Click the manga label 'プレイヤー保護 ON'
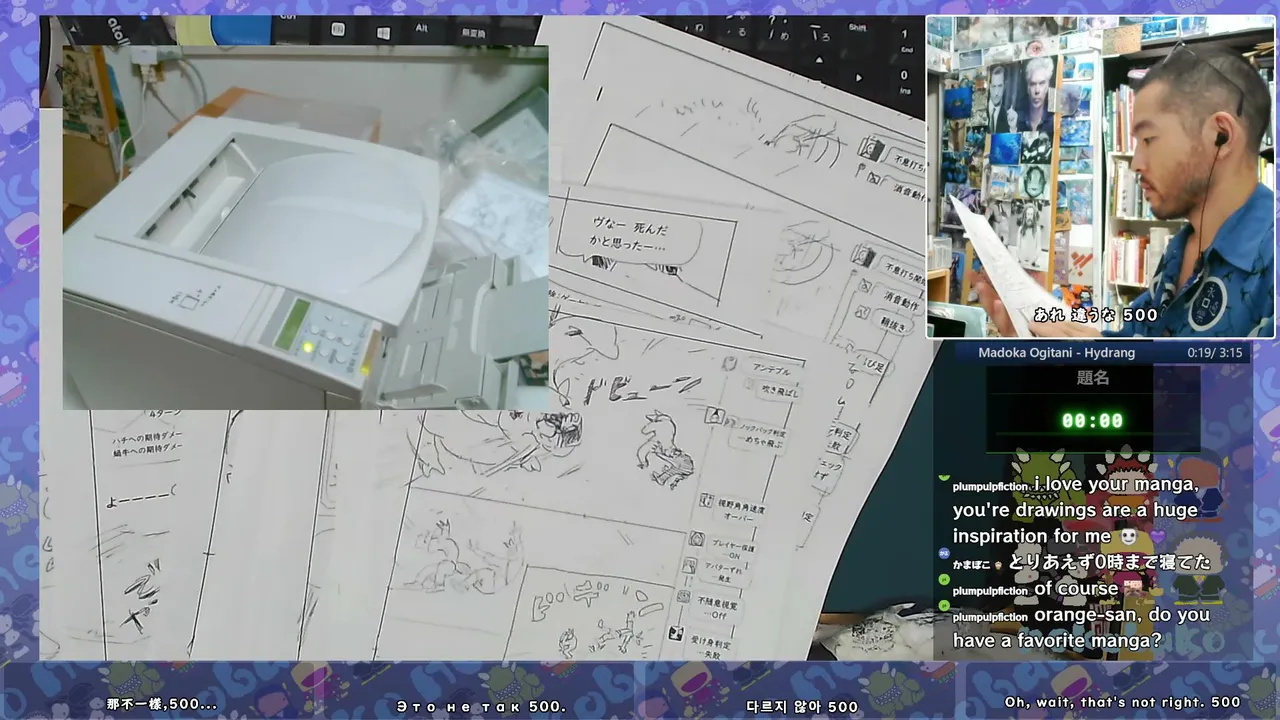 [732, 549]
